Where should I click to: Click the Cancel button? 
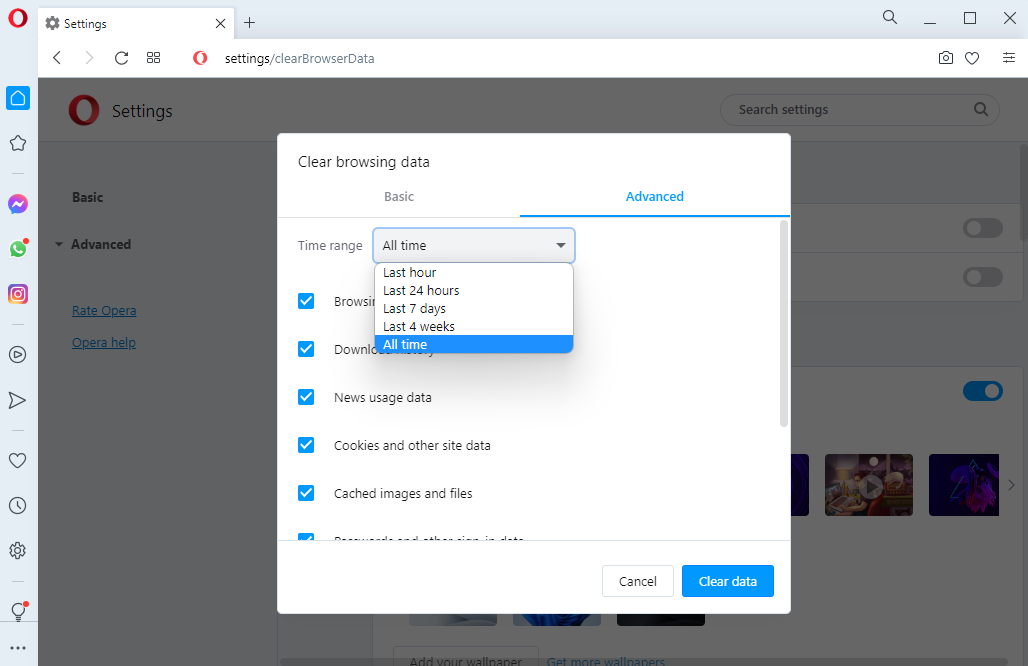(x=637, y=581)
